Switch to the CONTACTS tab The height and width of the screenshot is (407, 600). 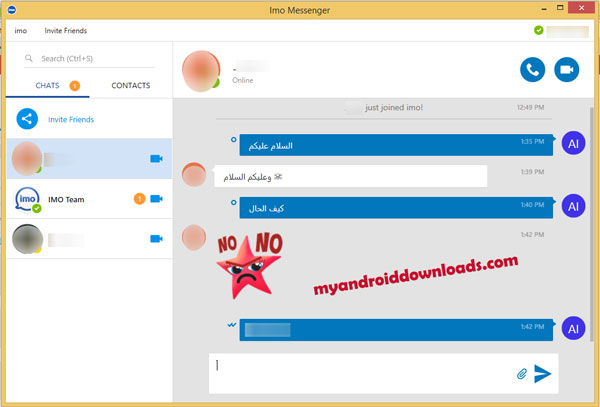click(x=130, y=85)
